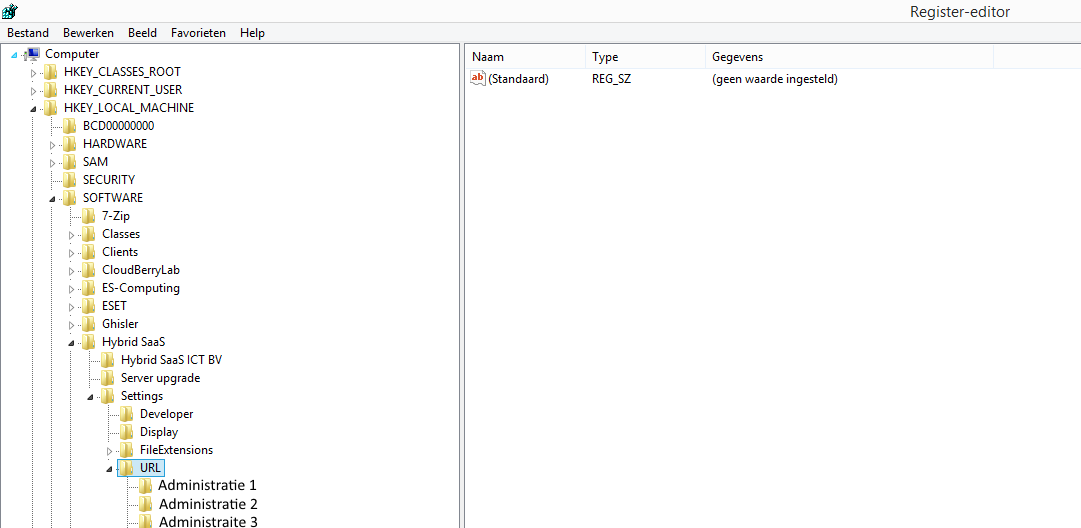This screenshot has width=1081, height=528.
Task: Click the Display key folder icon
Action: 127,432
